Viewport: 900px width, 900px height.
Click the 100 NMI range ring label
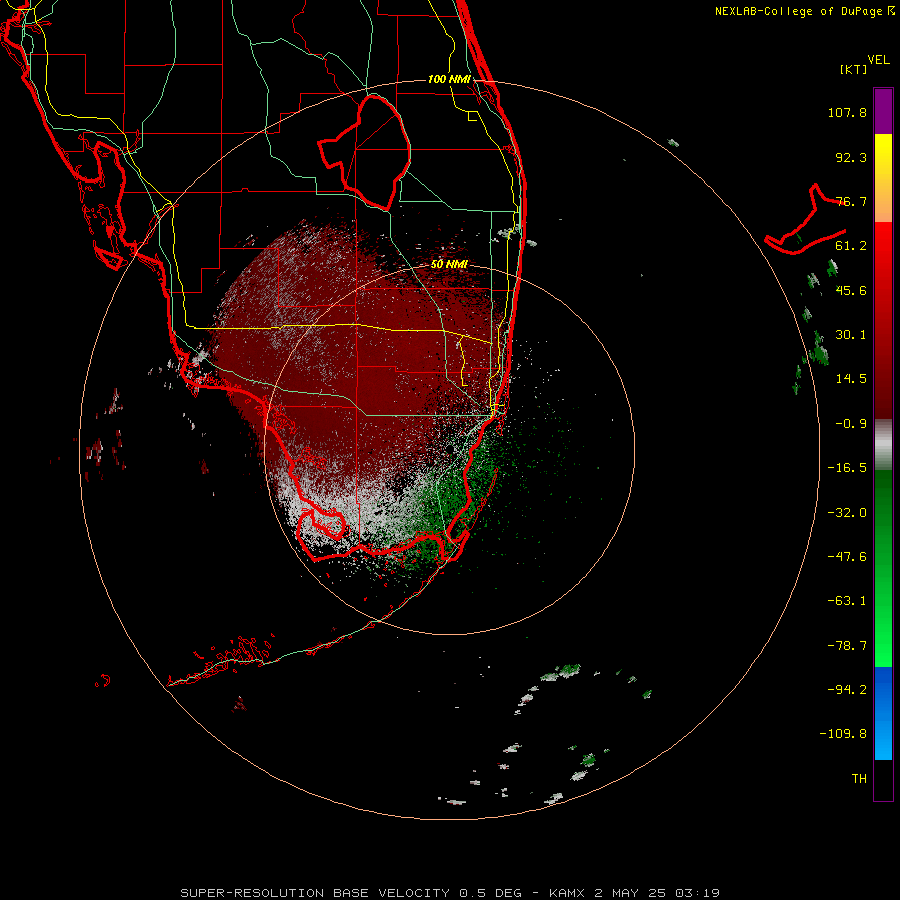tap(449, 79)
